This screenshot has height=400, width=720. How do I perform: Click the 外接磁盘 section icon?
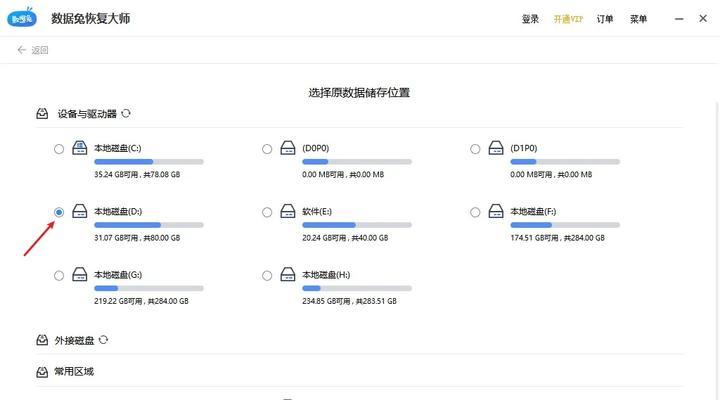(x=42, y=340)
